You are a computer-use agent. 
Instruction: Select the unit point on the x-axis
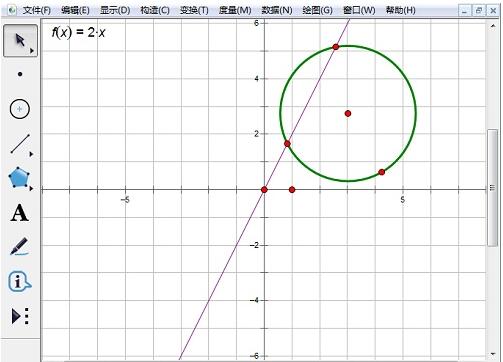coord(292,190)
